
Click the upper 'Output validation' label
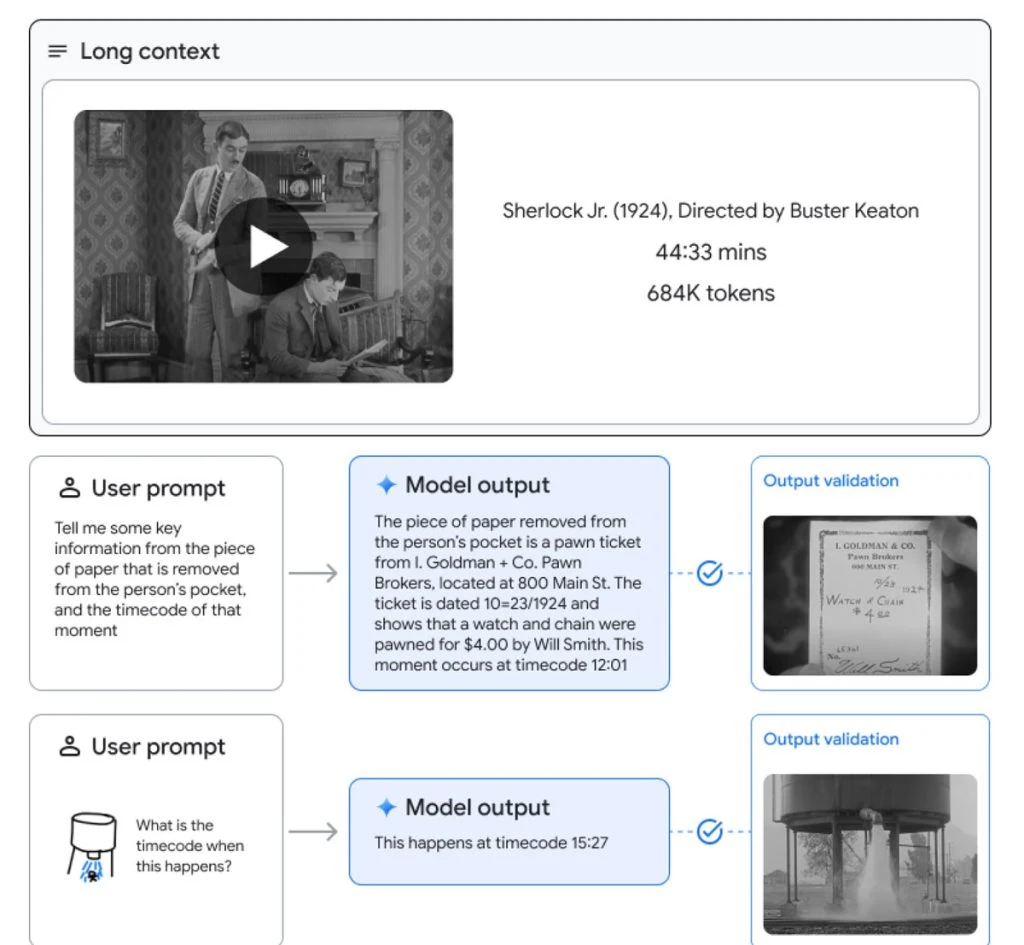(x=831, y=481)
